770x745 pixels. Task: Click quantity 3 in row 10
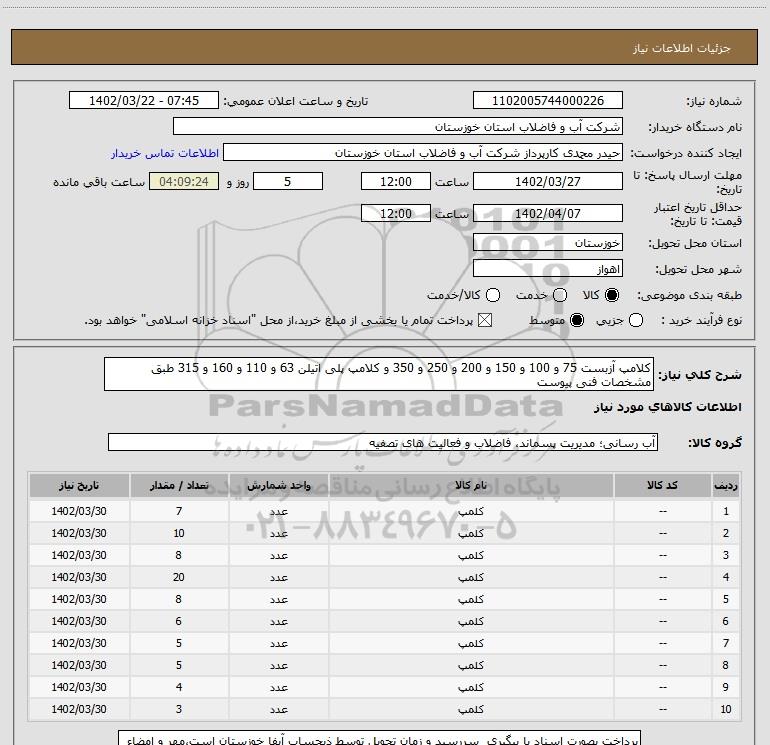tap(179, 709)
